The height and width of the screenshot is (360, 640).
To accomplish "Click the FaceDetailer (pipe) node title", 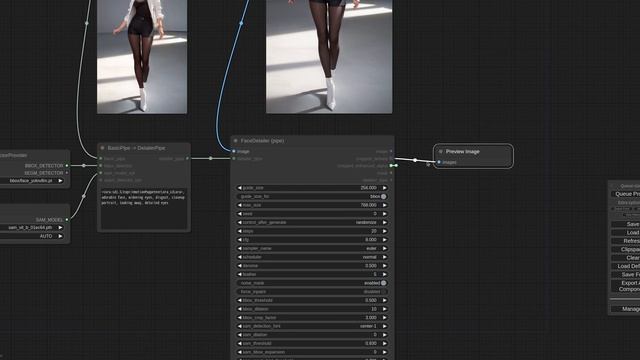I will [262, 141].
